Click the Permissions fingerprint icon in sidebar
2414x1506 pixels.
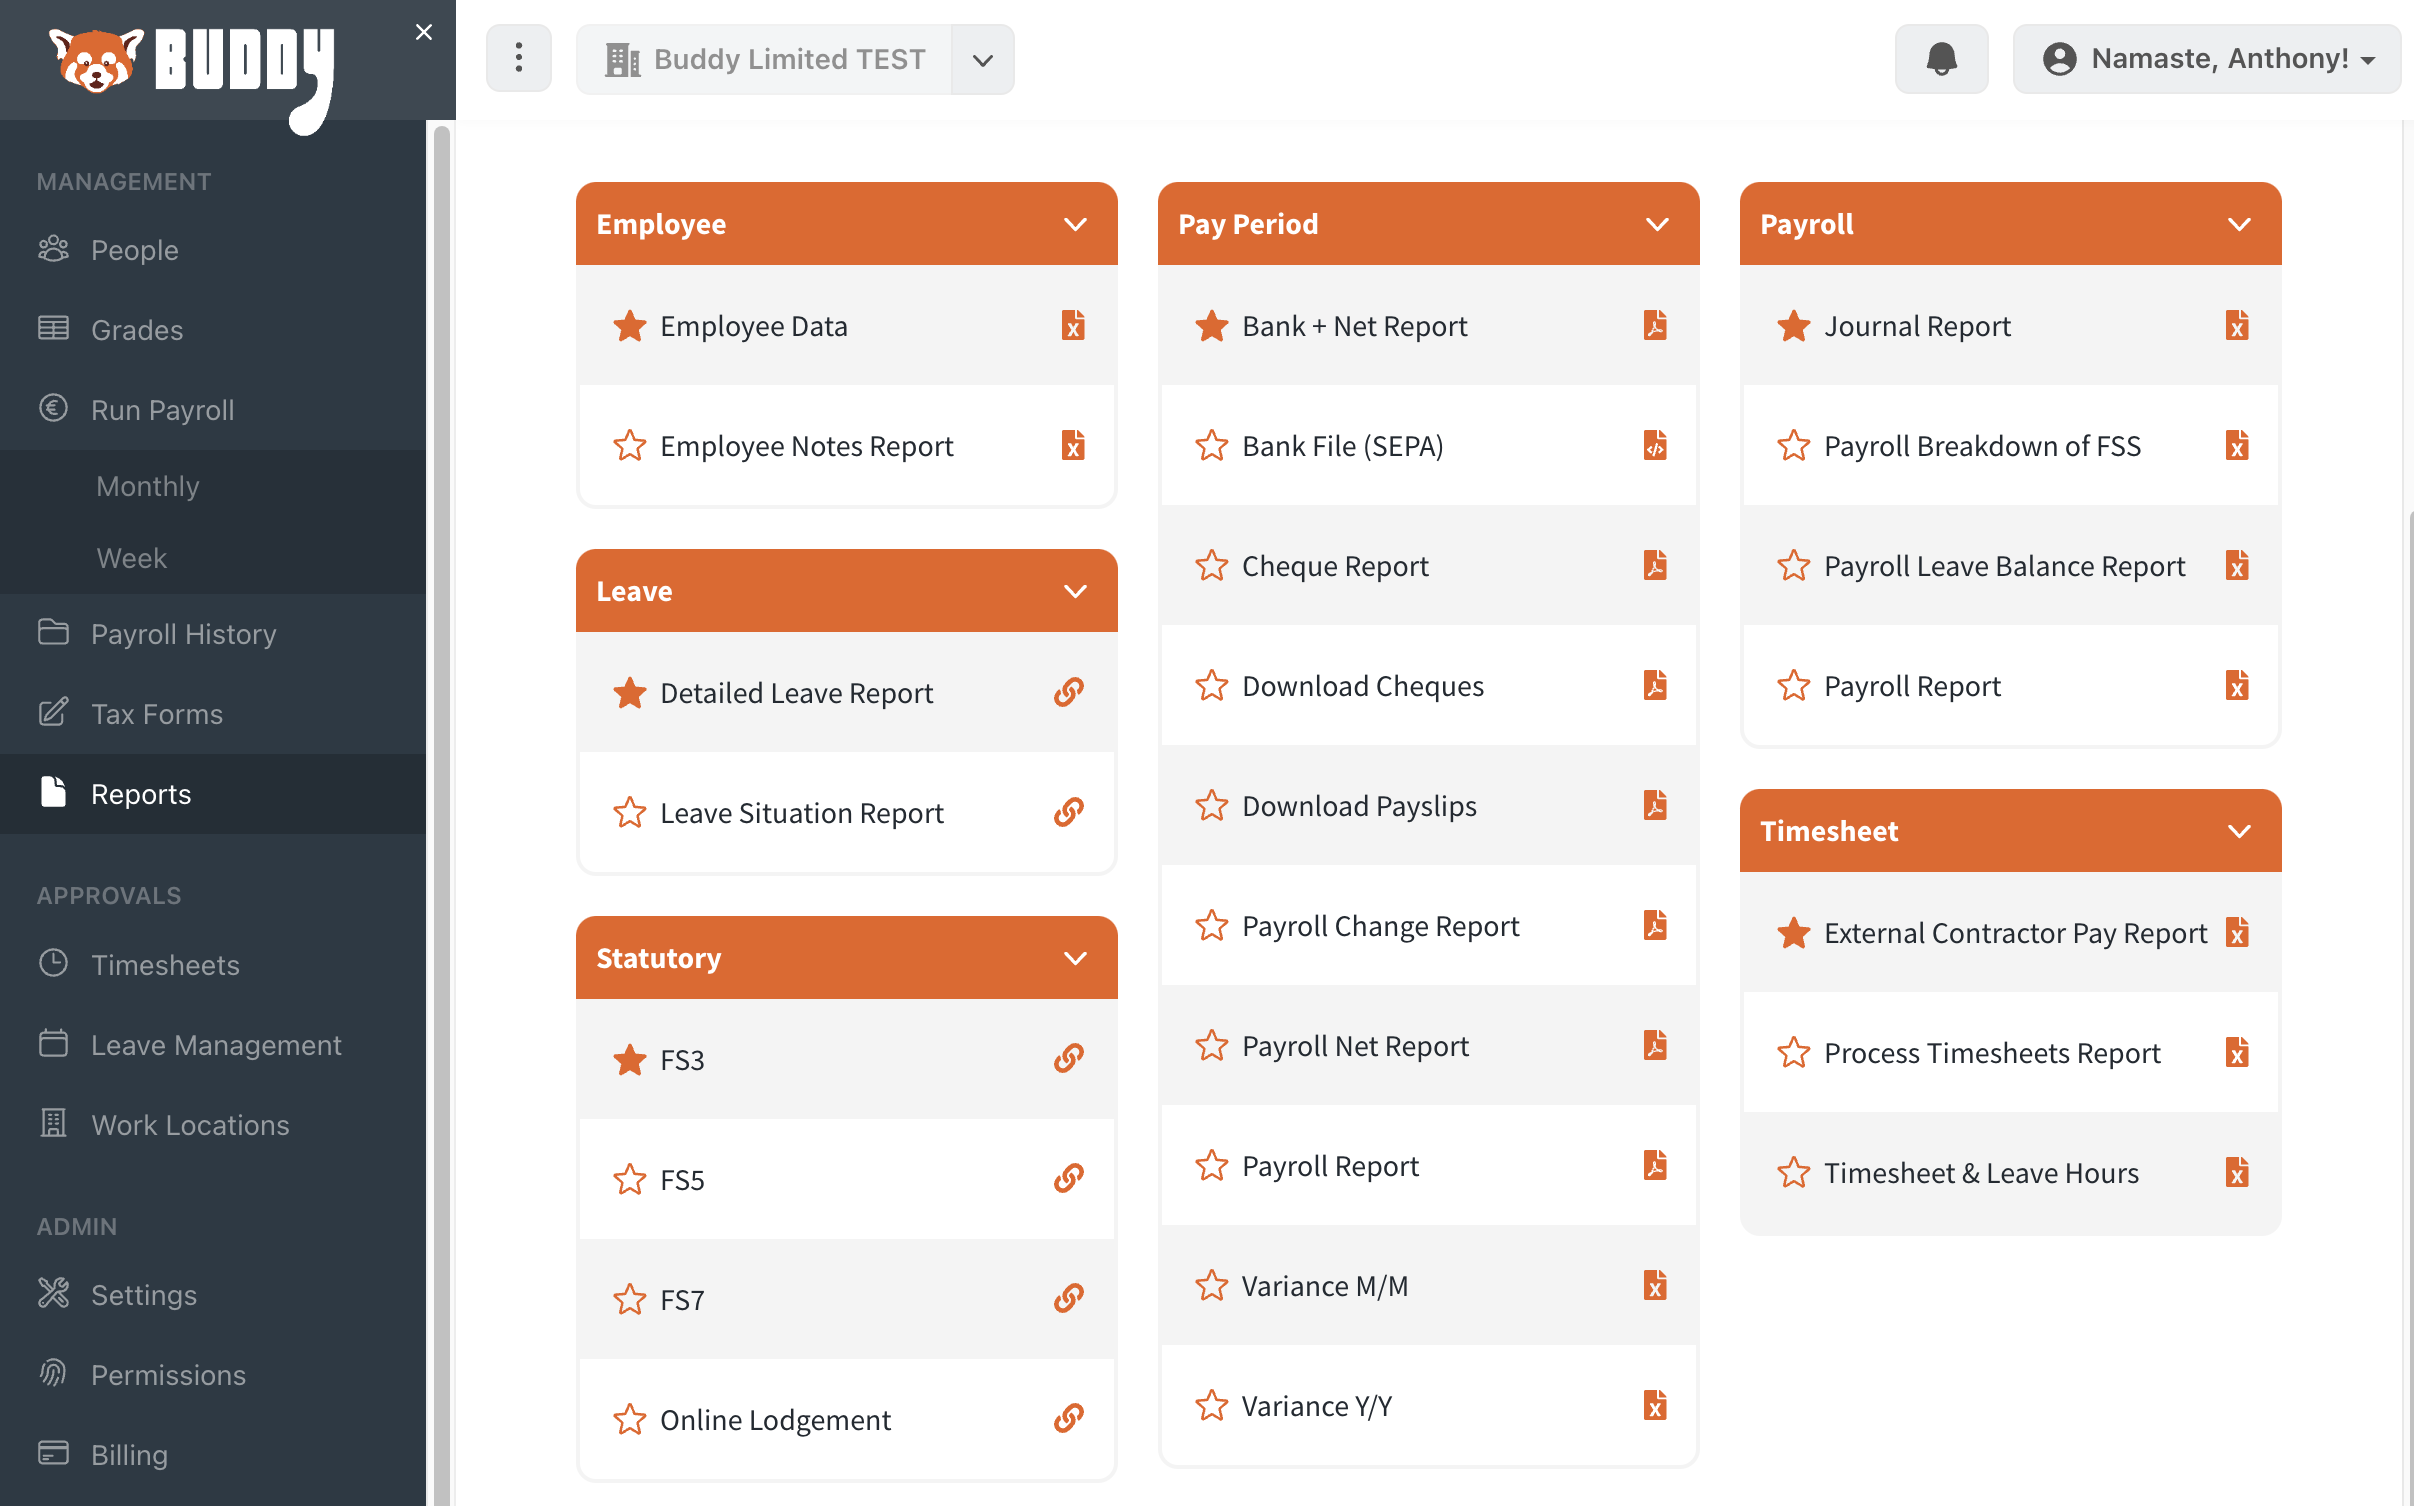click(x=53, y=1374)
